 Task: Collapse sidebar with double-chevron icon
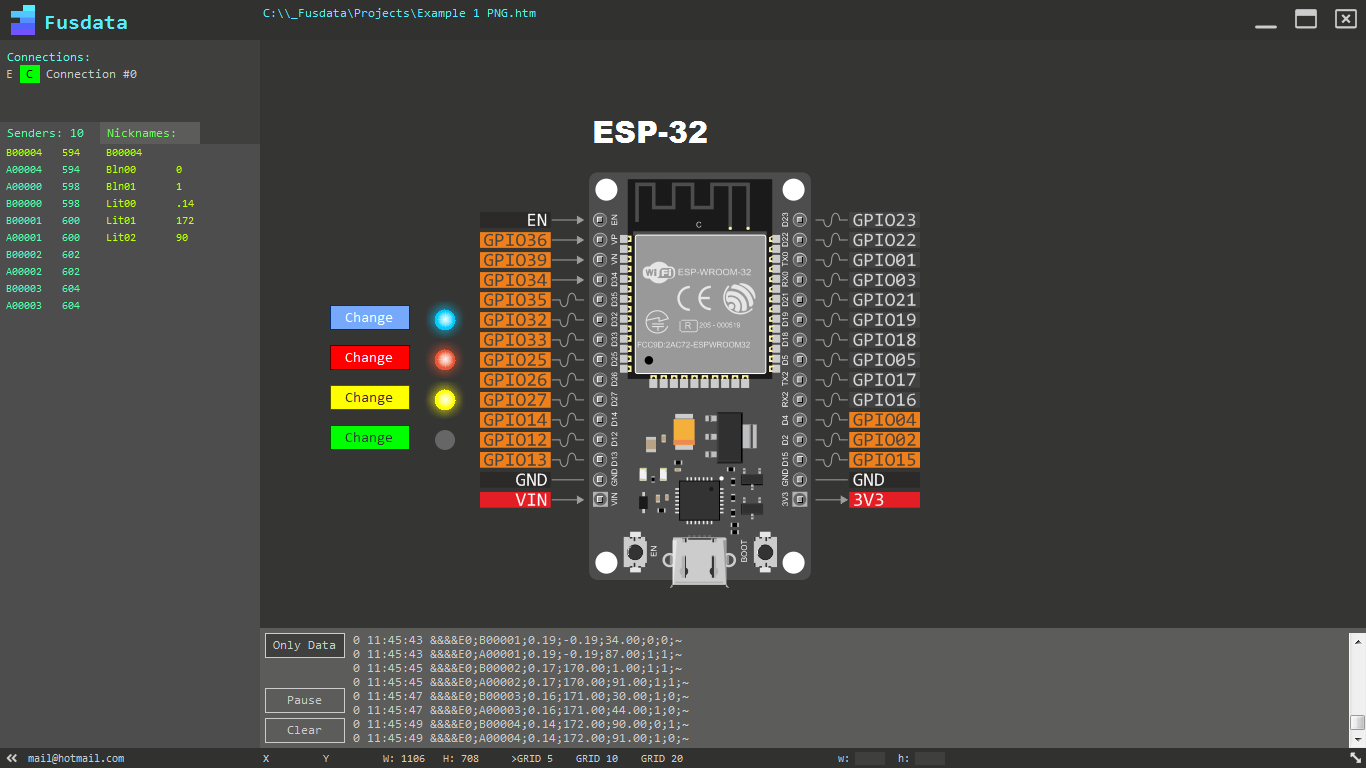pos(12,758)
